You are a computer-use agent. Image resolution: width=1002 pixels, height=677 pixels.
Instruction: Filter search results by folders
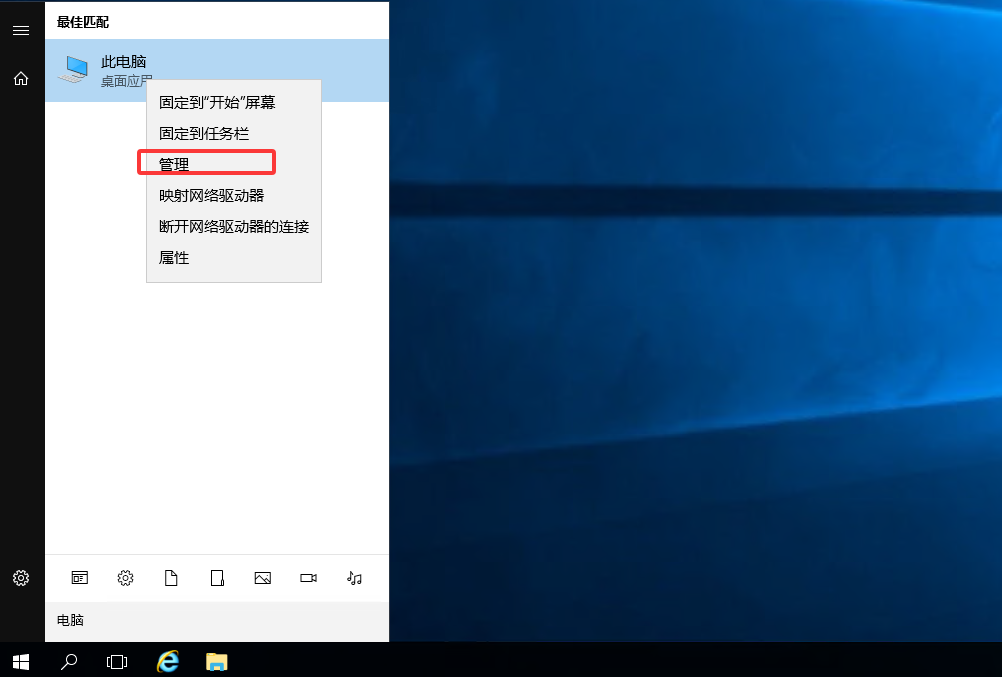click(217, 578)
